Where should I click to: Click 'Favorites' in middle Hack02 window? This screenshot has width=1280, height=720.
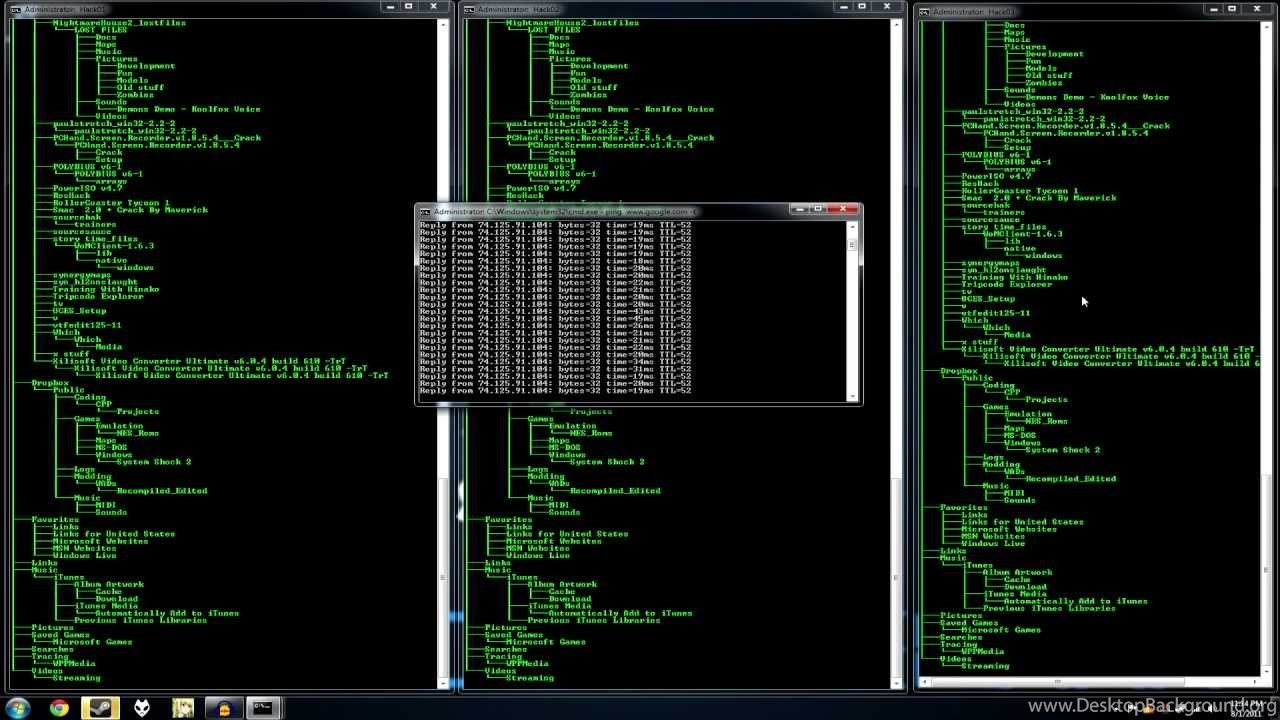[x=509, y=520]
